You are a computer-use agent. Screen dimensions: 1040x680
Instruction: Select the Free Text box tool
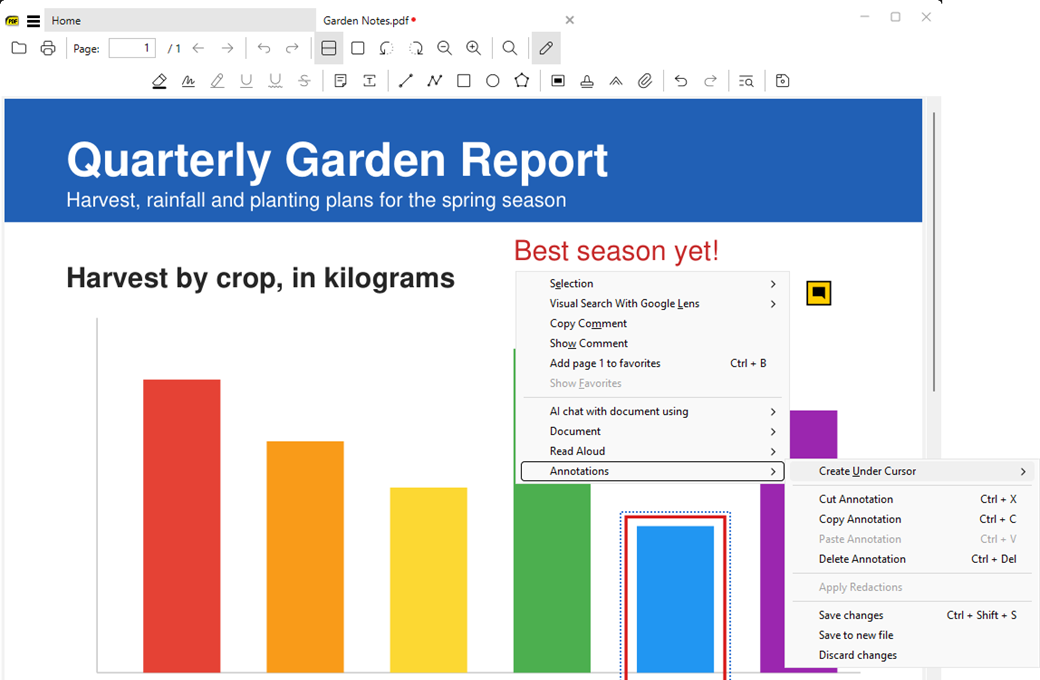pos(369,81)
